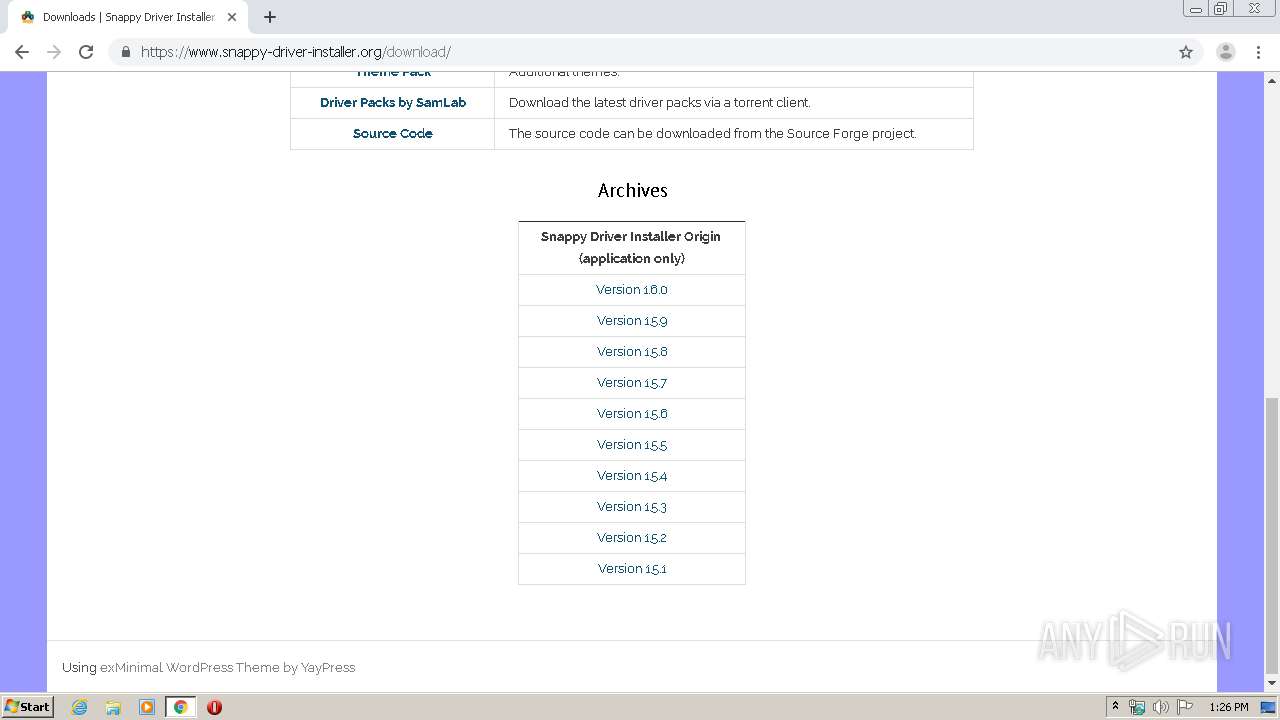Click the page vertical scrollbar thumb

point(1272,534)
